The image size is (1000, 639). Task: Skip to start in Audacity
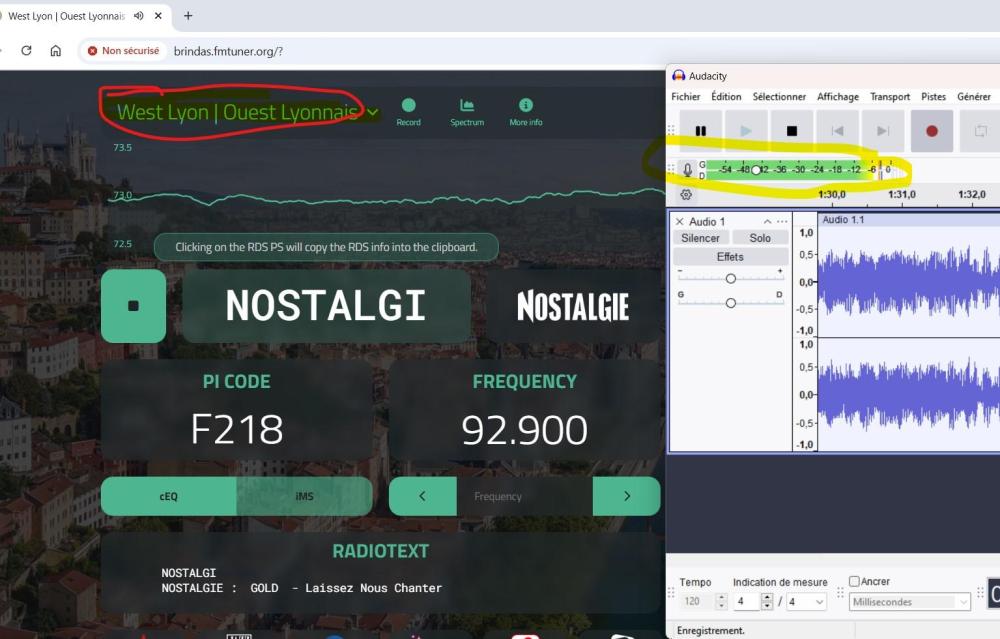click(837, 131)
